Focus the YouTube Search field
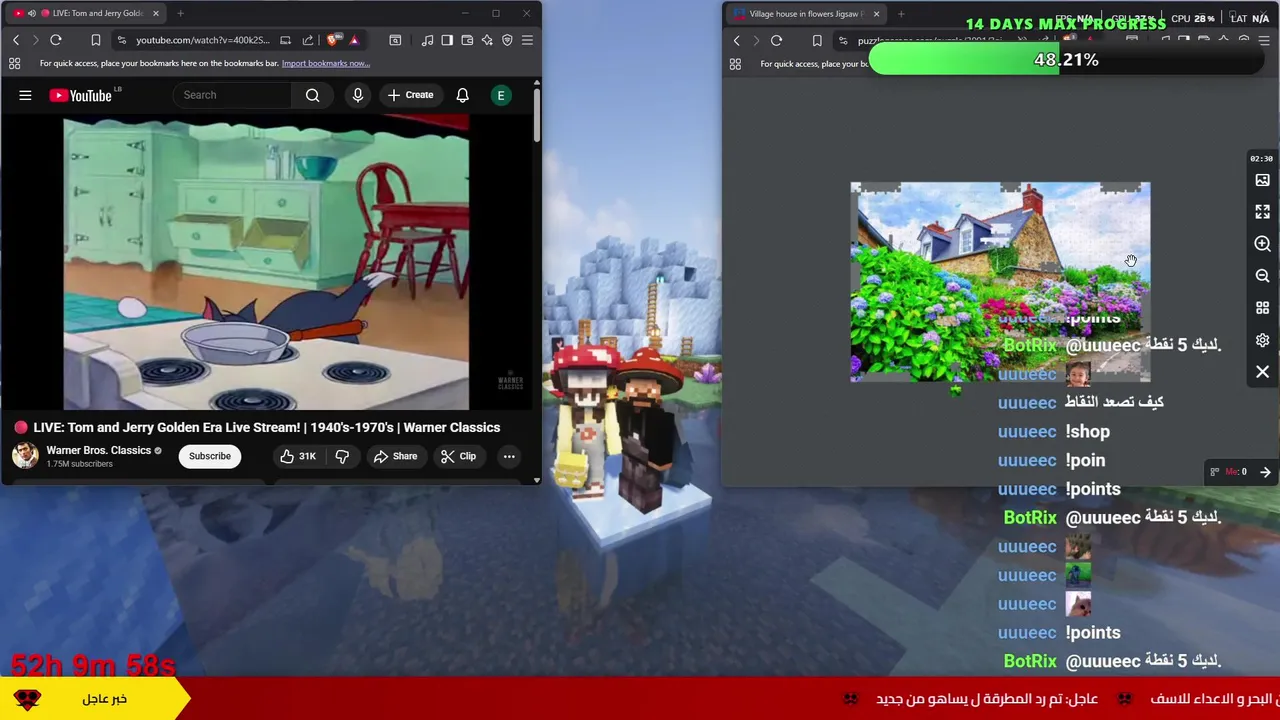Viewport: 1280px width, 720px height. pyautogui.click(x=232, y=95)
